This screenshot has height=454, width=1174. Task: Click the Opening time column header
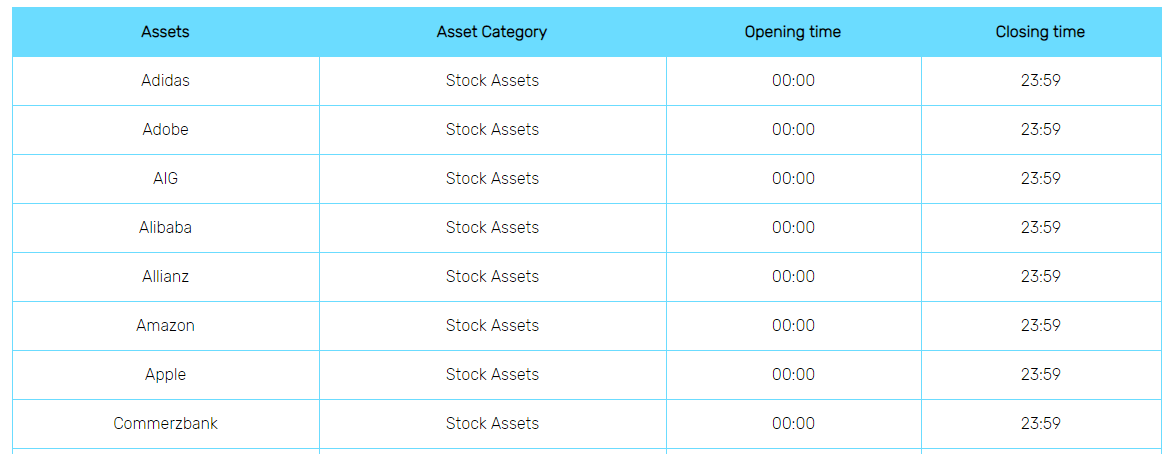pyautogui.click(x=793, y=32)
